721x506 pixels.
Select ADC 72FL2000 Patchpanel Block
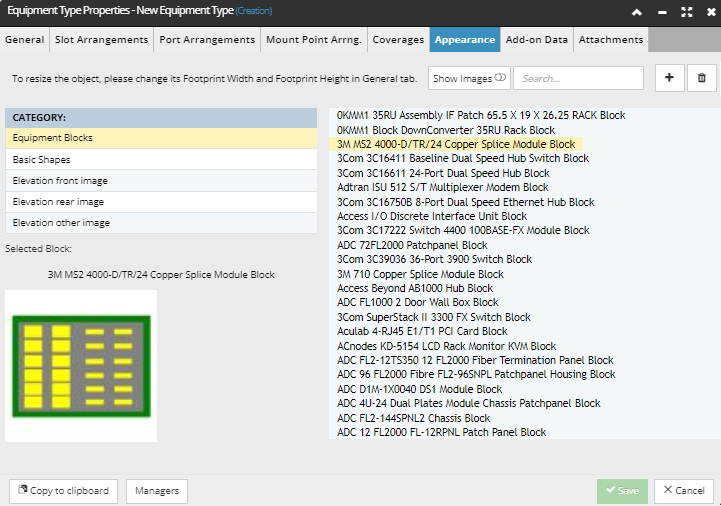(x=412, y=246)
